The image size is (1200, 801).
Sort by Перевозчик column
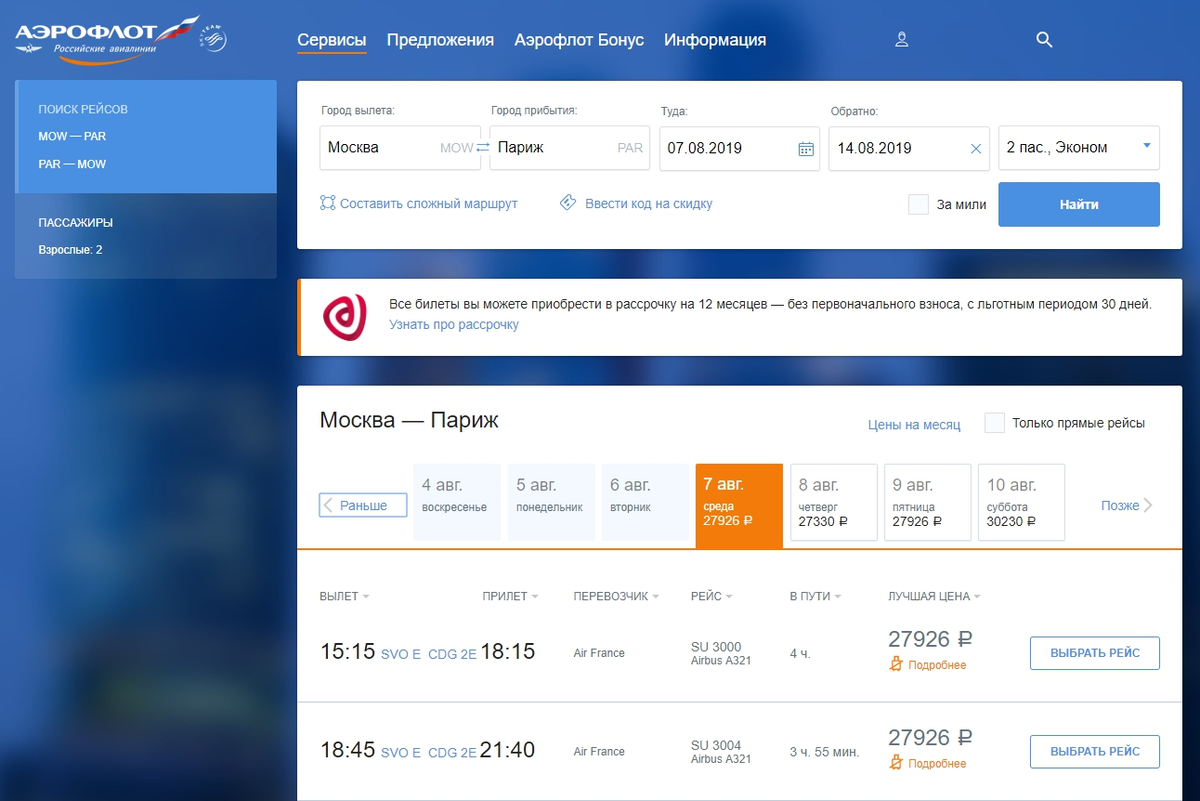616,596
